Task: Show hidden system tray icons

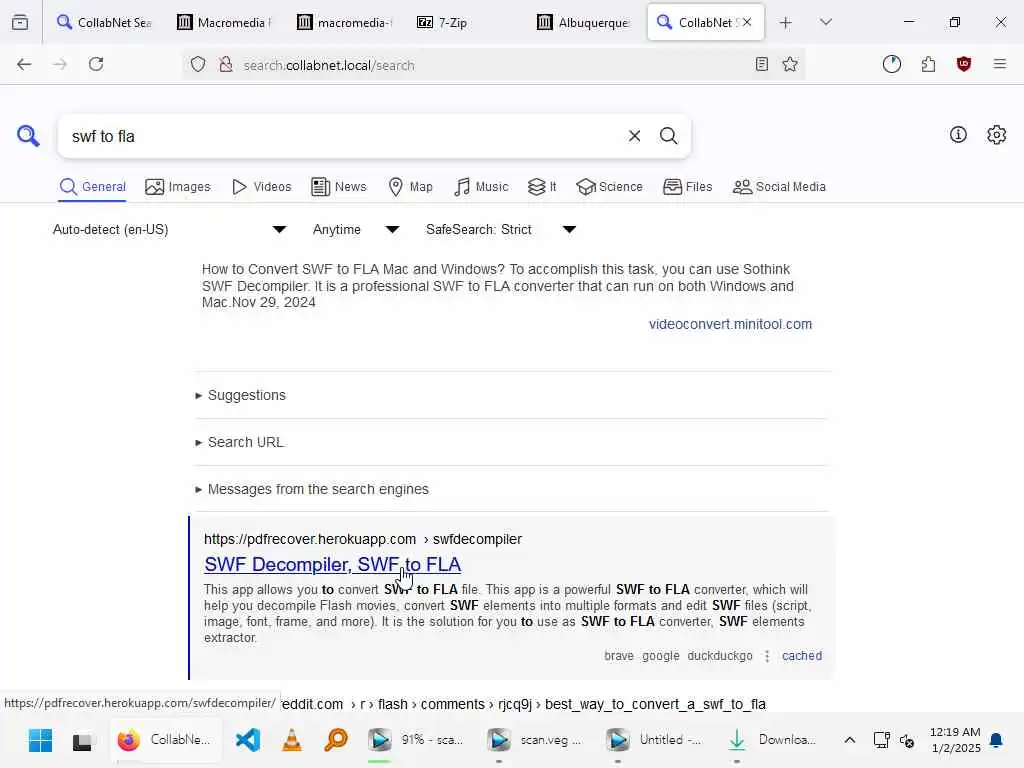Action: pos(850,740)
